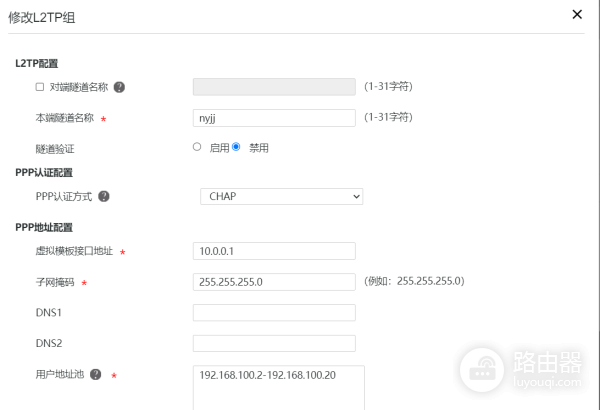The height and width of the screenshot is (410, 600).
Task: Open the PPP认证方式 CHAP dropdown
Action: 281,197
